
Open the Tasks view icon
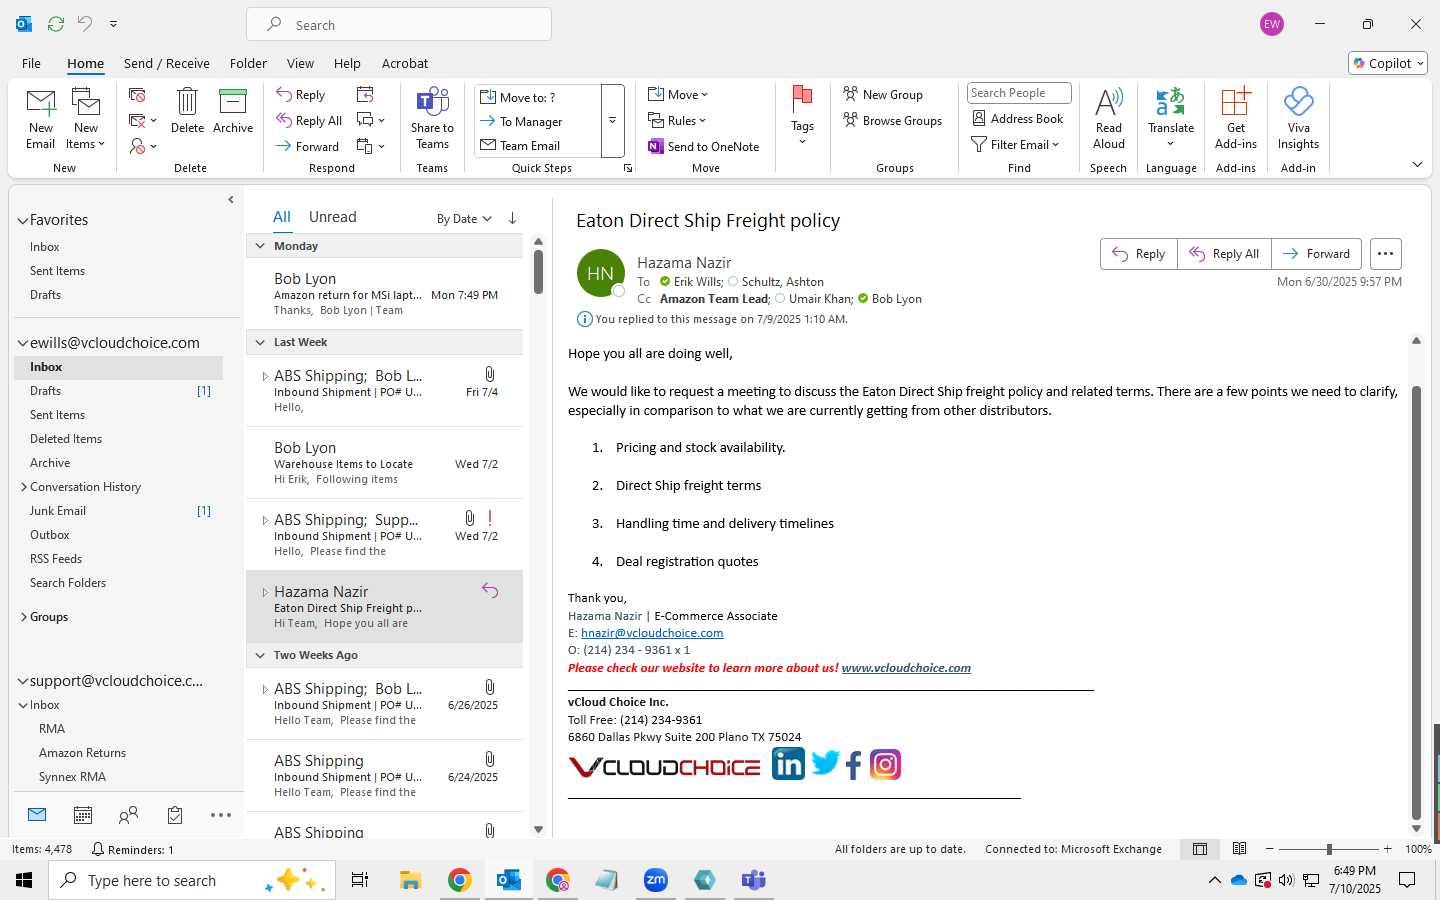pyautogui.click(x=175, y=815)
